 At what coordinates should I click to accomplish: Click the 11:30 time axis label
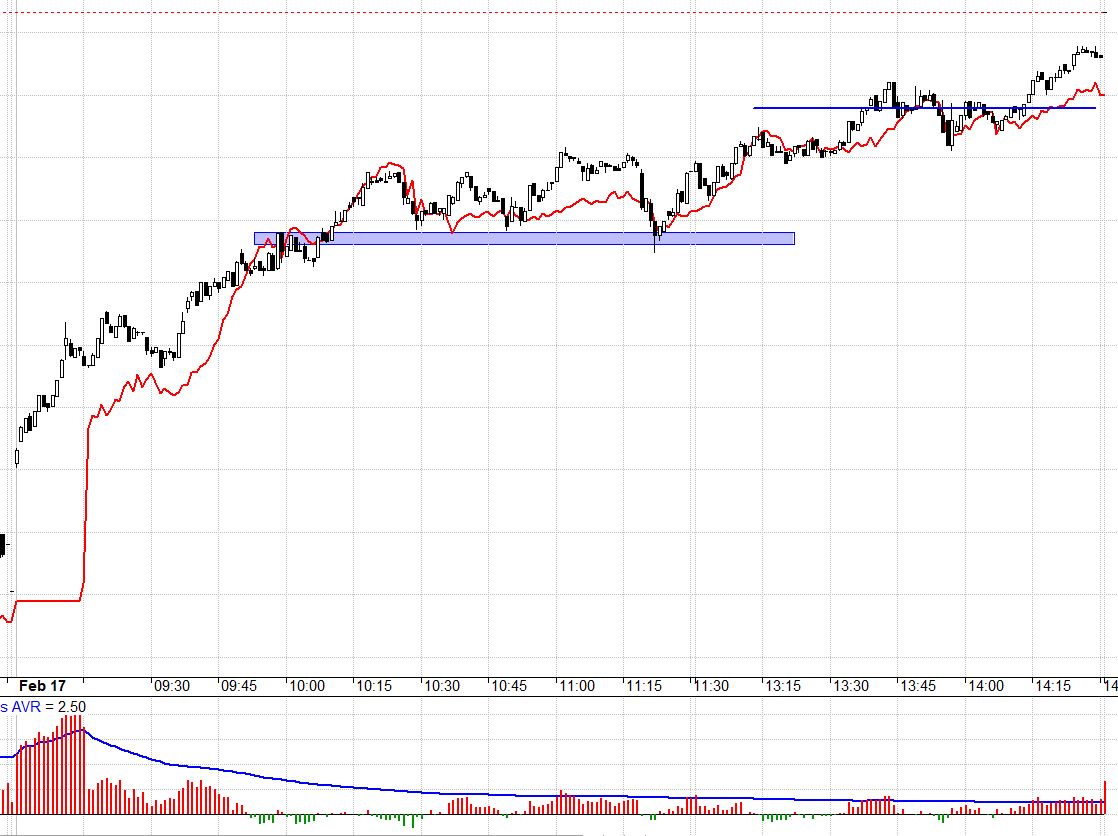point(712,686)
